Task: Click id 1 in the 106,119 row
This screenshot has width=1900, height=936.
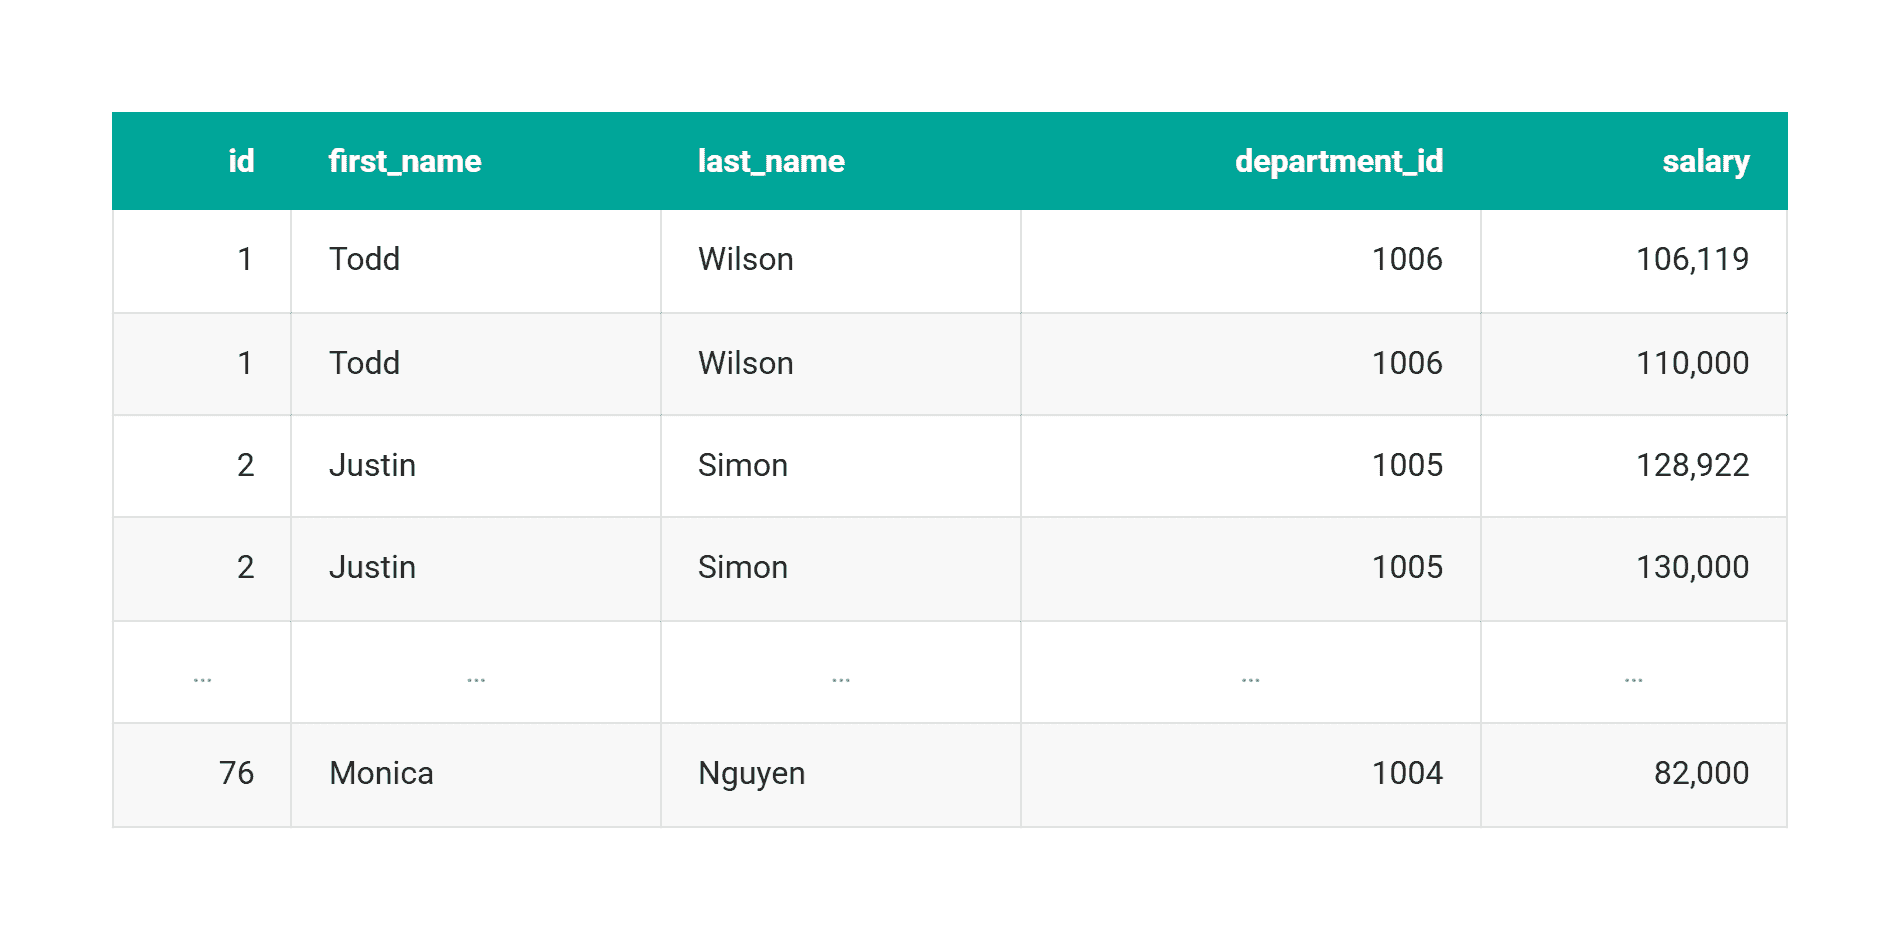Action: (x=245, y=259)
